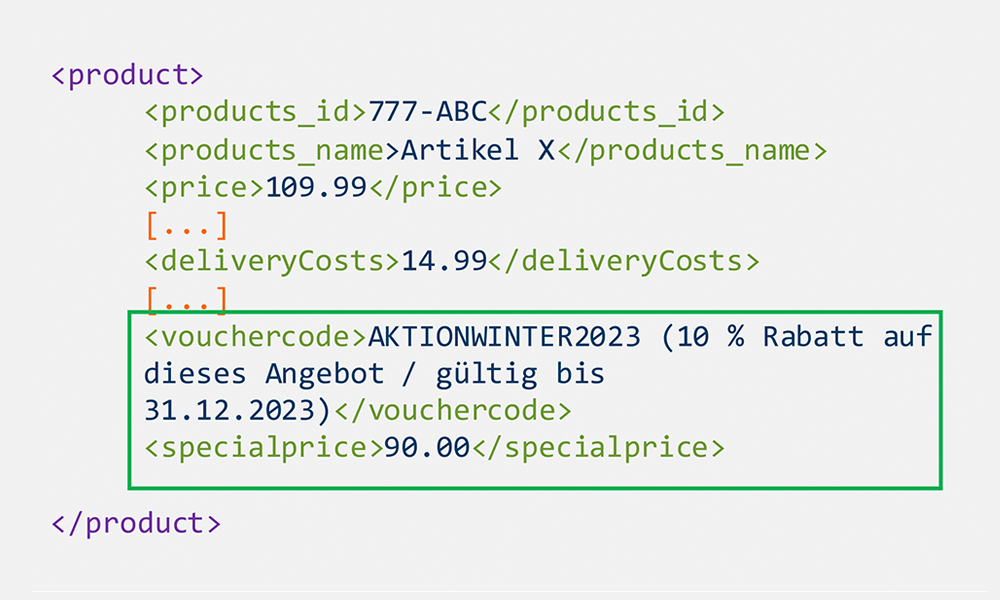This screenshot has height=600, width=1000.
Task: Click the opening product tag
Action: tap(128, 75)
